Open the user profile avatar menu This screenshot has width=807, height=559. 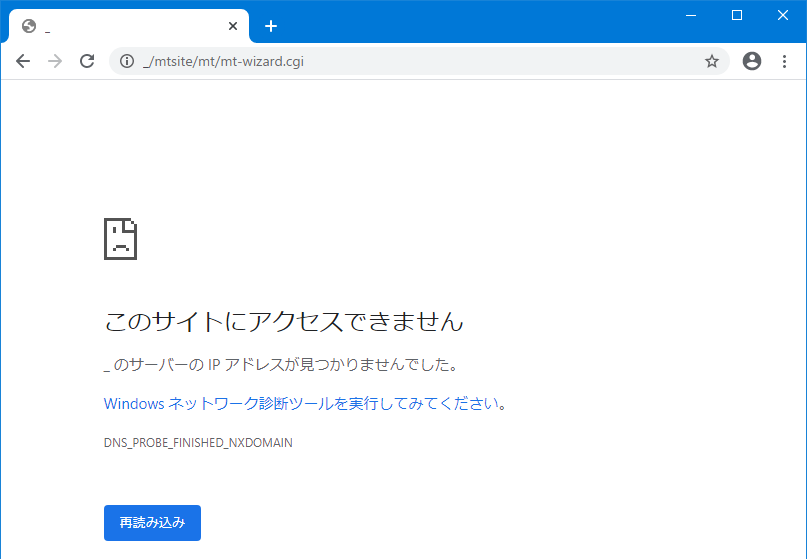(x=752, y=61)
